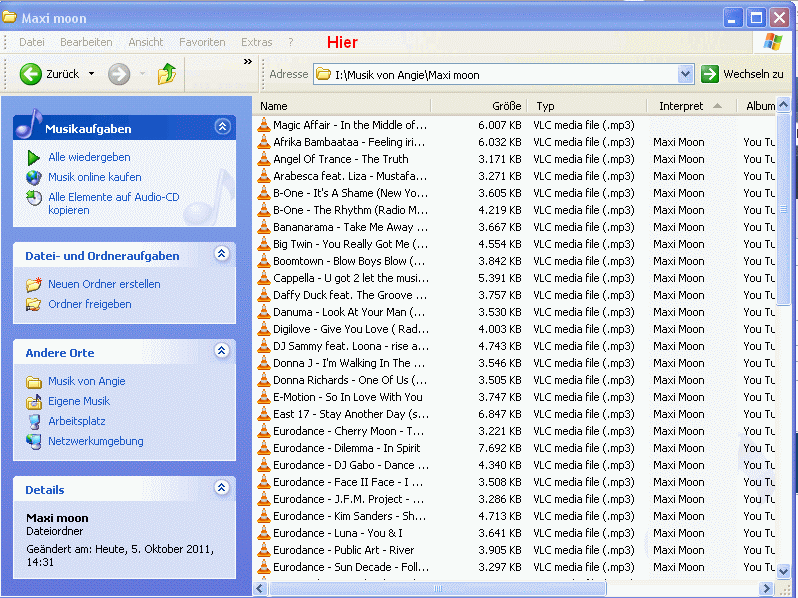Collapse Datei- und Ordneraufgaben section
The width and height of the screenshot is (798, 598).
[222, 254]
